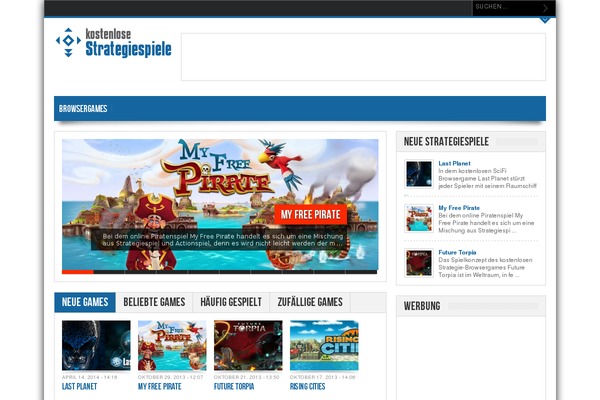Open the My Free Pirate slider banner
Viewport: 600px width, 400px height.
point(220,205)
